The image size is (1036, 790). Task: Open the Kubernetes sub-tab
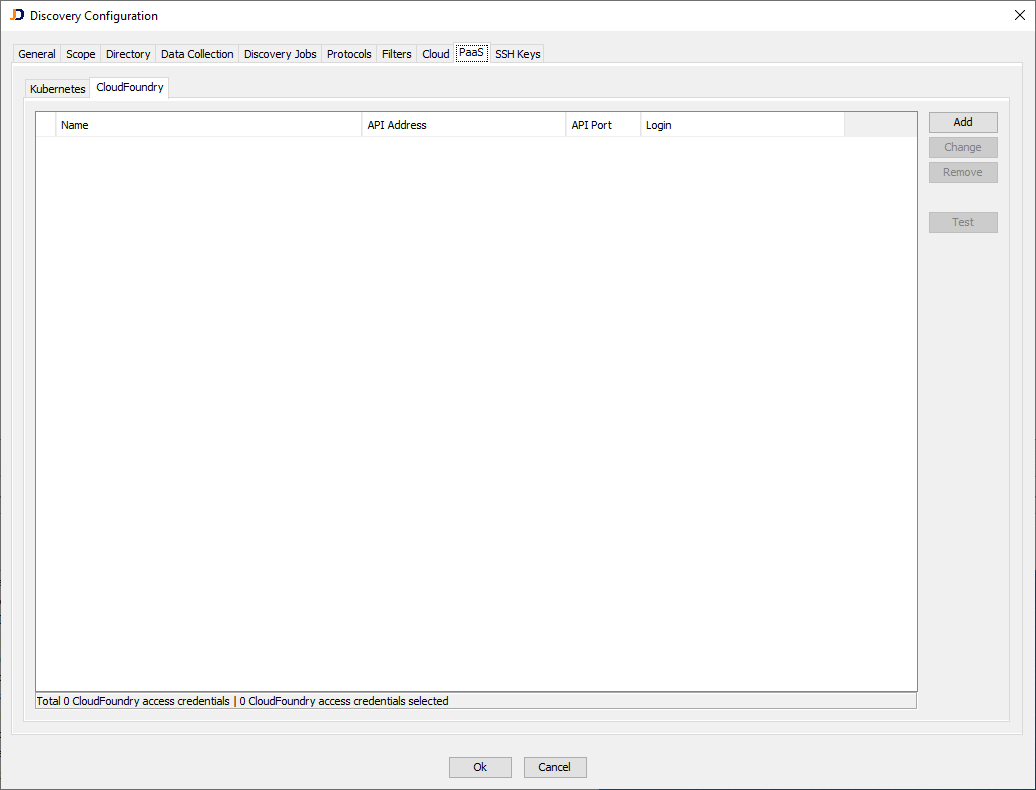pyautogui.click(x=57, y=88)
